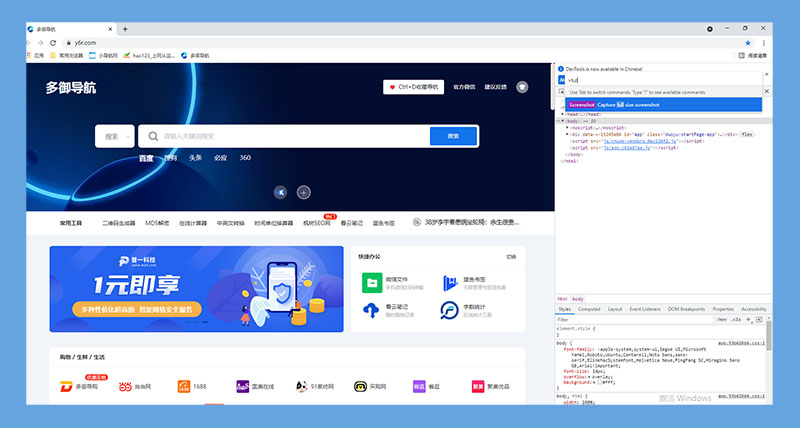This screenshot has width=800, height=428.
Task: Open the 蓝色书签 tool link
Action: 384,223
